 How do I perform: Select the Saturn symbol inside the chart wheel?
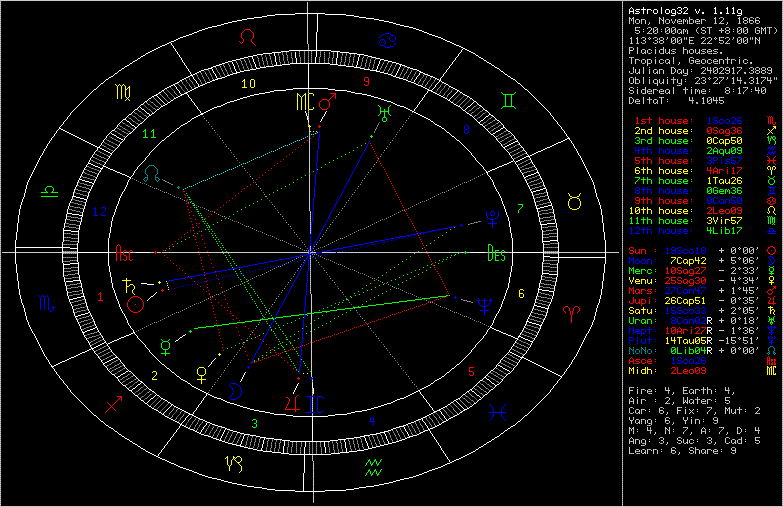click(x=129, y=287)
